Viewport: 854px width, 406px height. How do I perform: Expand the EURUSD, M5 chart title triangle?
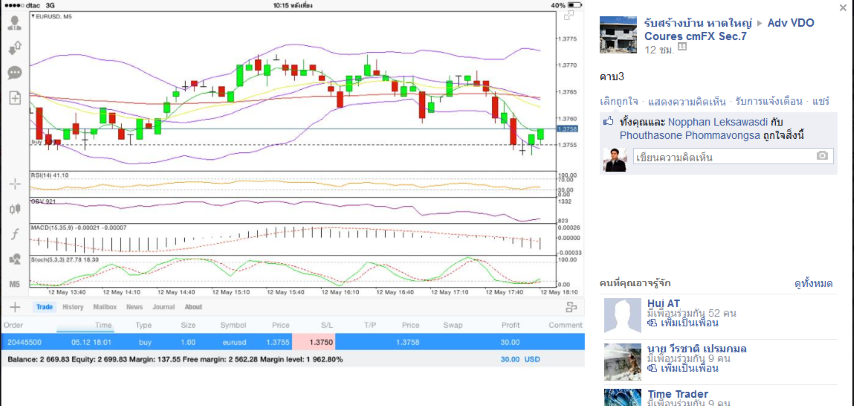33,16
